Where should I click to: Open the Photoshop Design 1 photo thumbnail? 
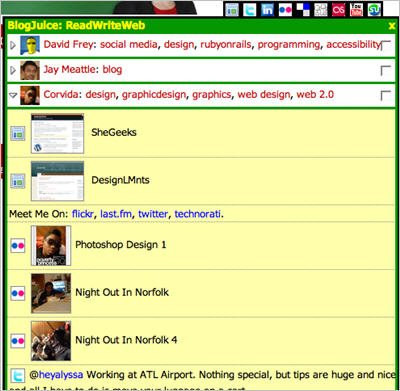click(51, 246)
